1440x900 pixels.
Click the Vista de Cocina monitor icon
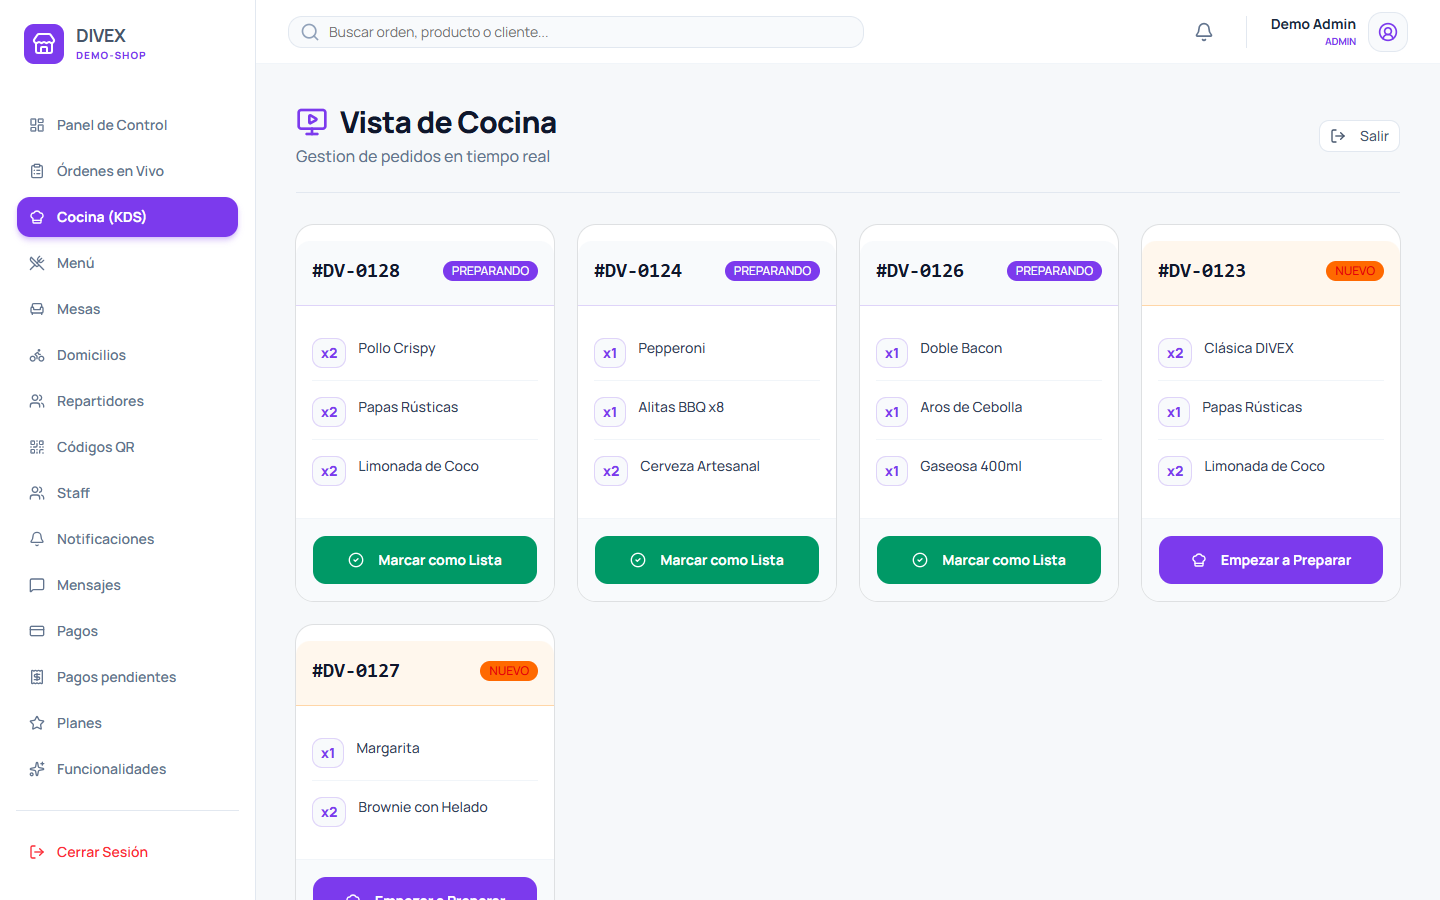click(312, 122)
